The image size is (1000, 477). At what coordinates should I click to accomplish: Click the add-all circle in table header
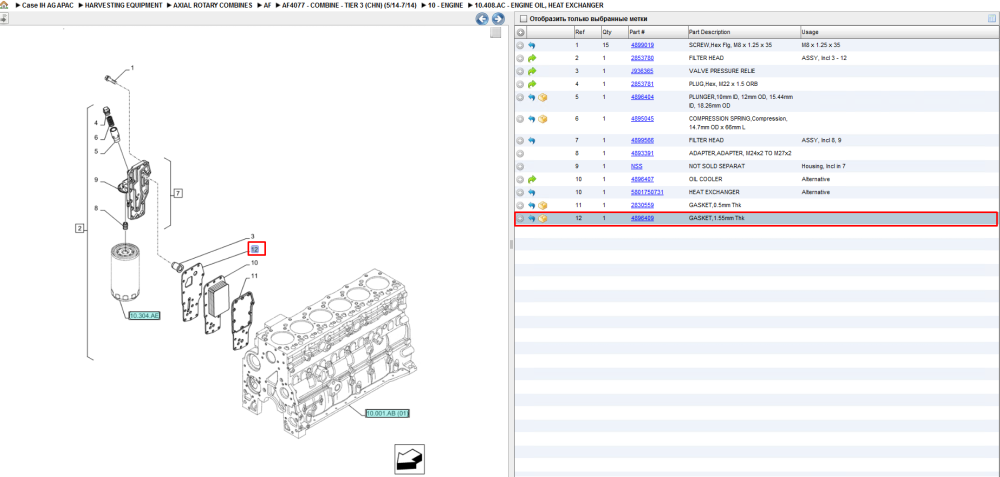tap(520, 32)
